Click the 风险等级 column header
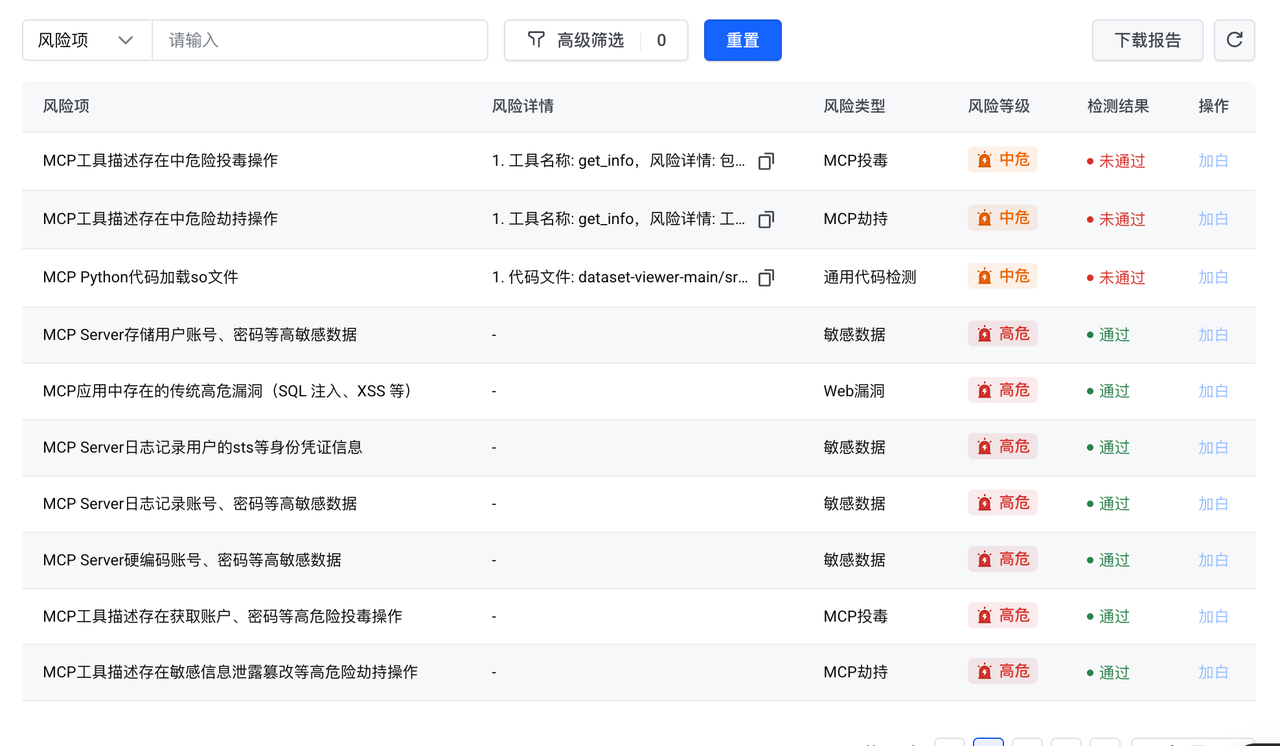1280x746 pixels. click(x=998, y=106)
